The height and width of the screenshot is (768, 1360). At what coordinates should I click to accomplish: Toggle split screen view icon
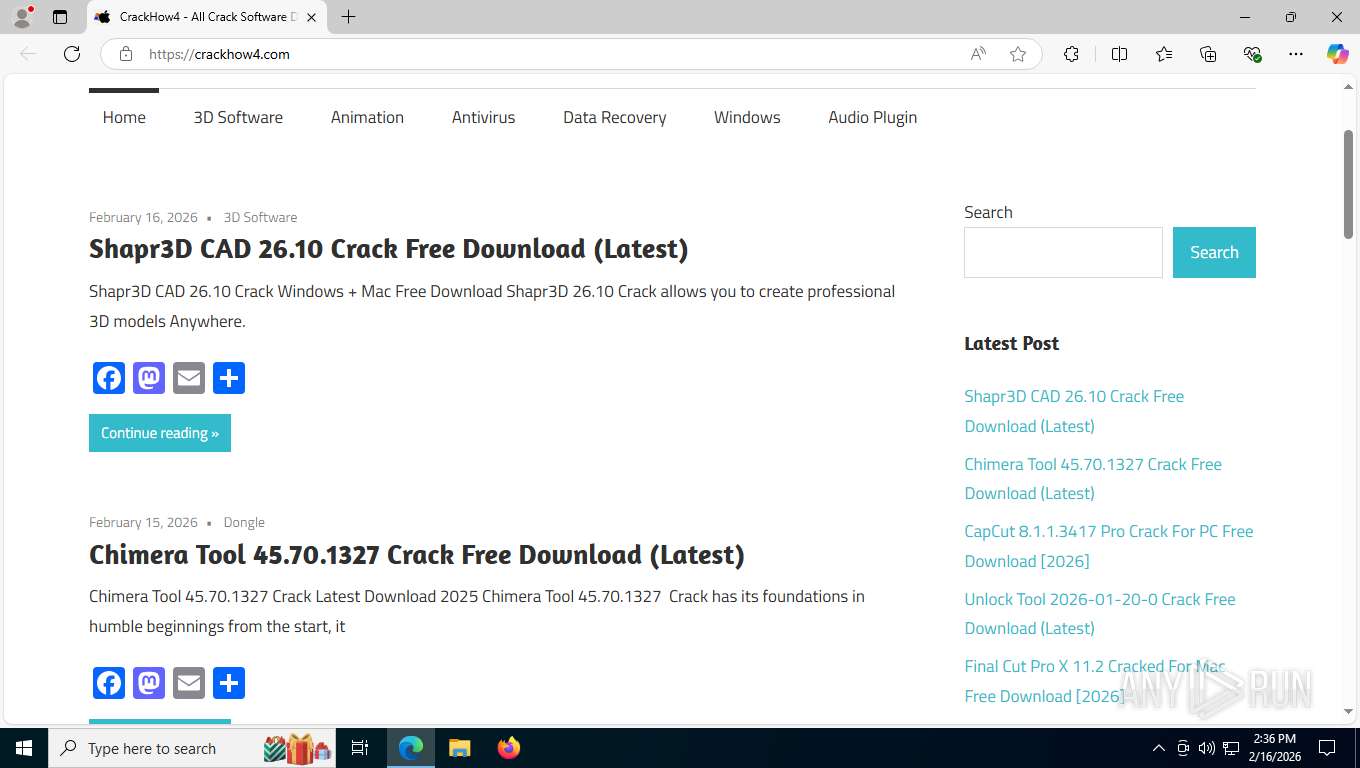pos(1119,54)
